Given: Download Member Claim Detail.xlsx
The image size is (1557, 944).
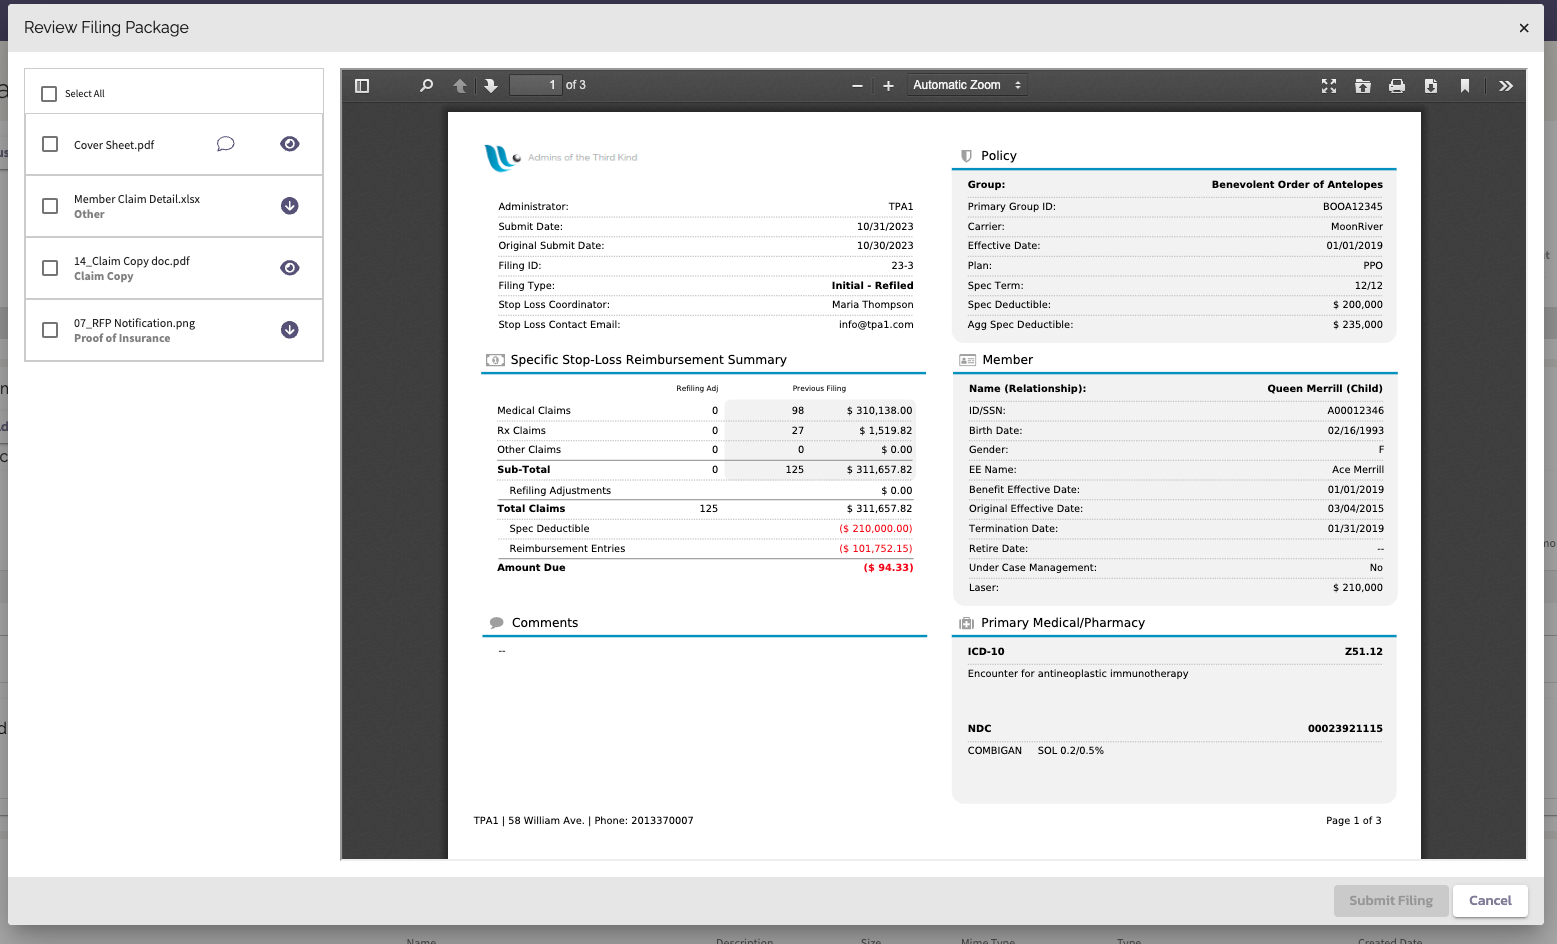Looking at the screenshot, I should pos(289,205).
